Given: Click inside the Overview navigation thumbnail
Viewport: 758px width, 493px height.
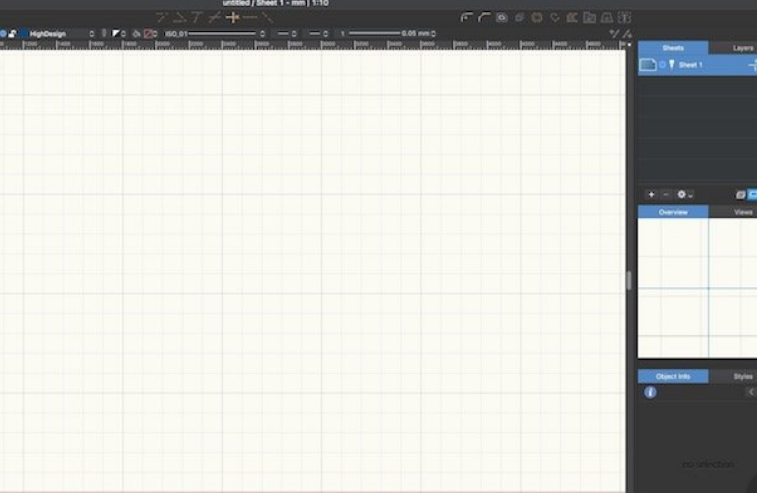Looking at the screenshot, I should pos(697,288).
